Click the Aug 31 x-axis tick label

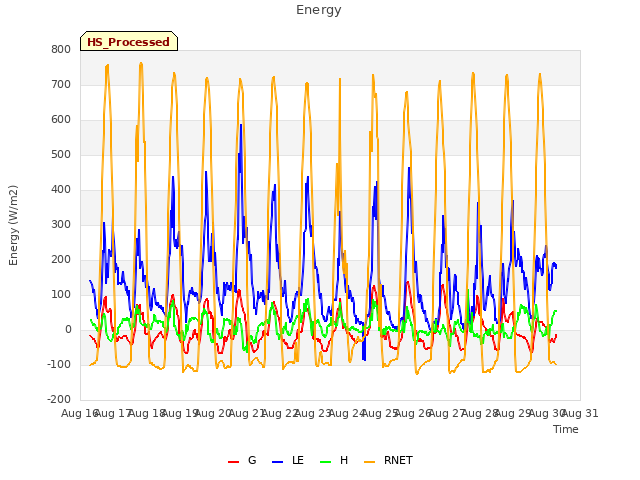(x=580, y=413)
